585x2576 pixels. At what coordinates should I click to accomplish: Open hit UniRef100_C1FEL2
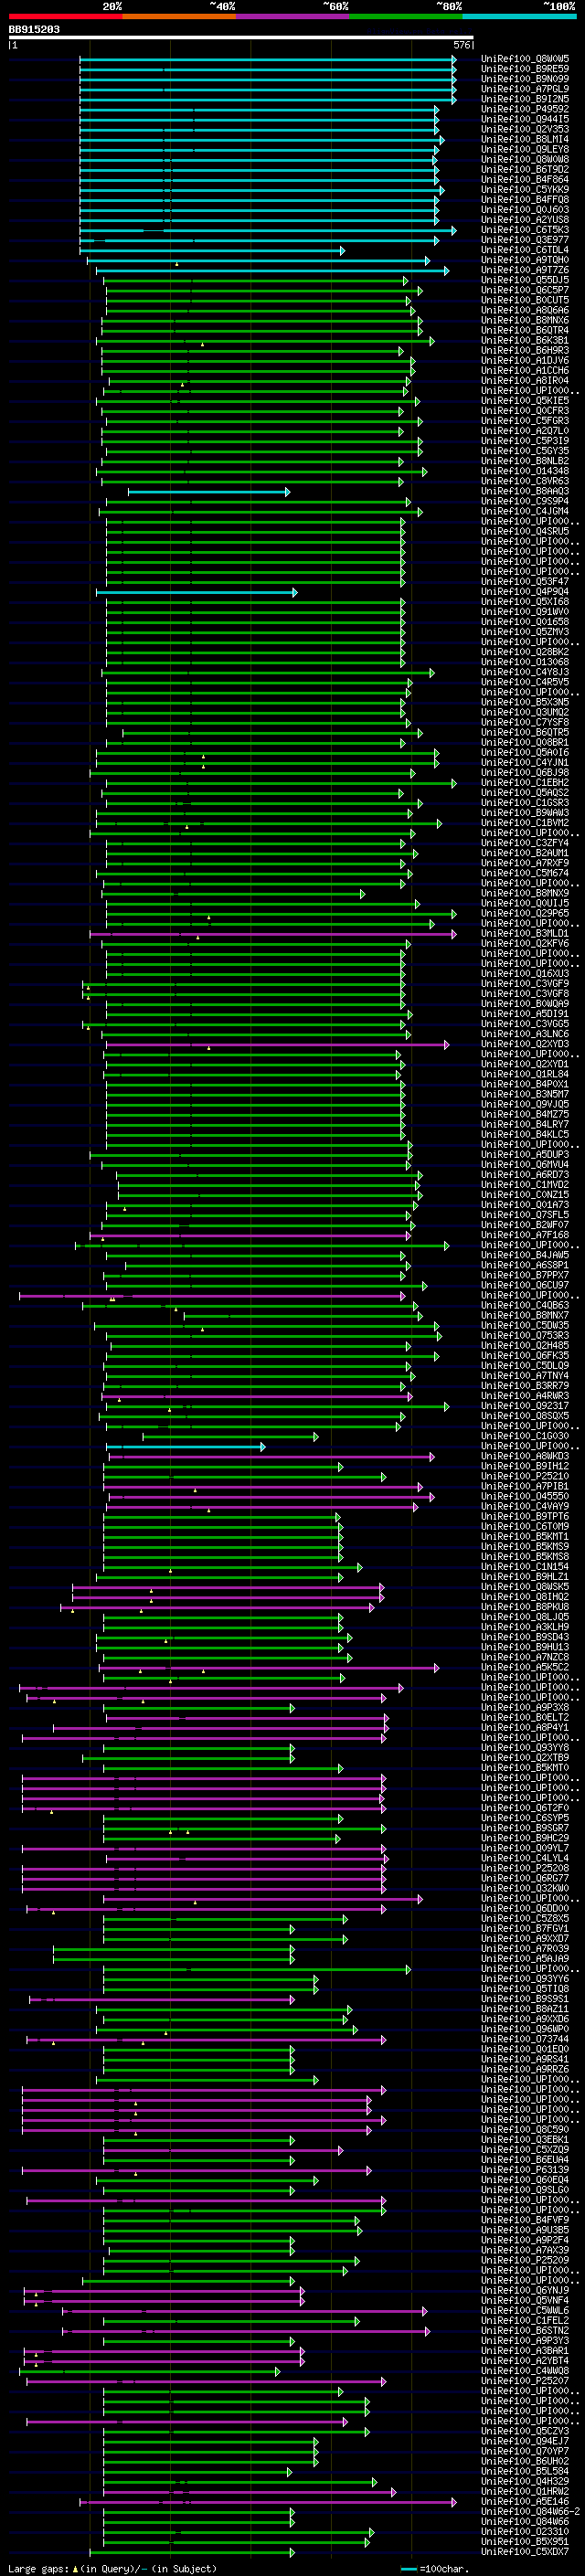[x=525, y=2320]
